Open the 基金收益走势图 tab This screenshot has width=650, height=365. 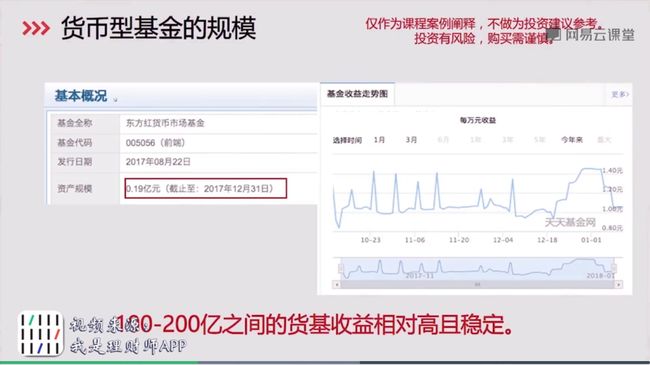357,94
